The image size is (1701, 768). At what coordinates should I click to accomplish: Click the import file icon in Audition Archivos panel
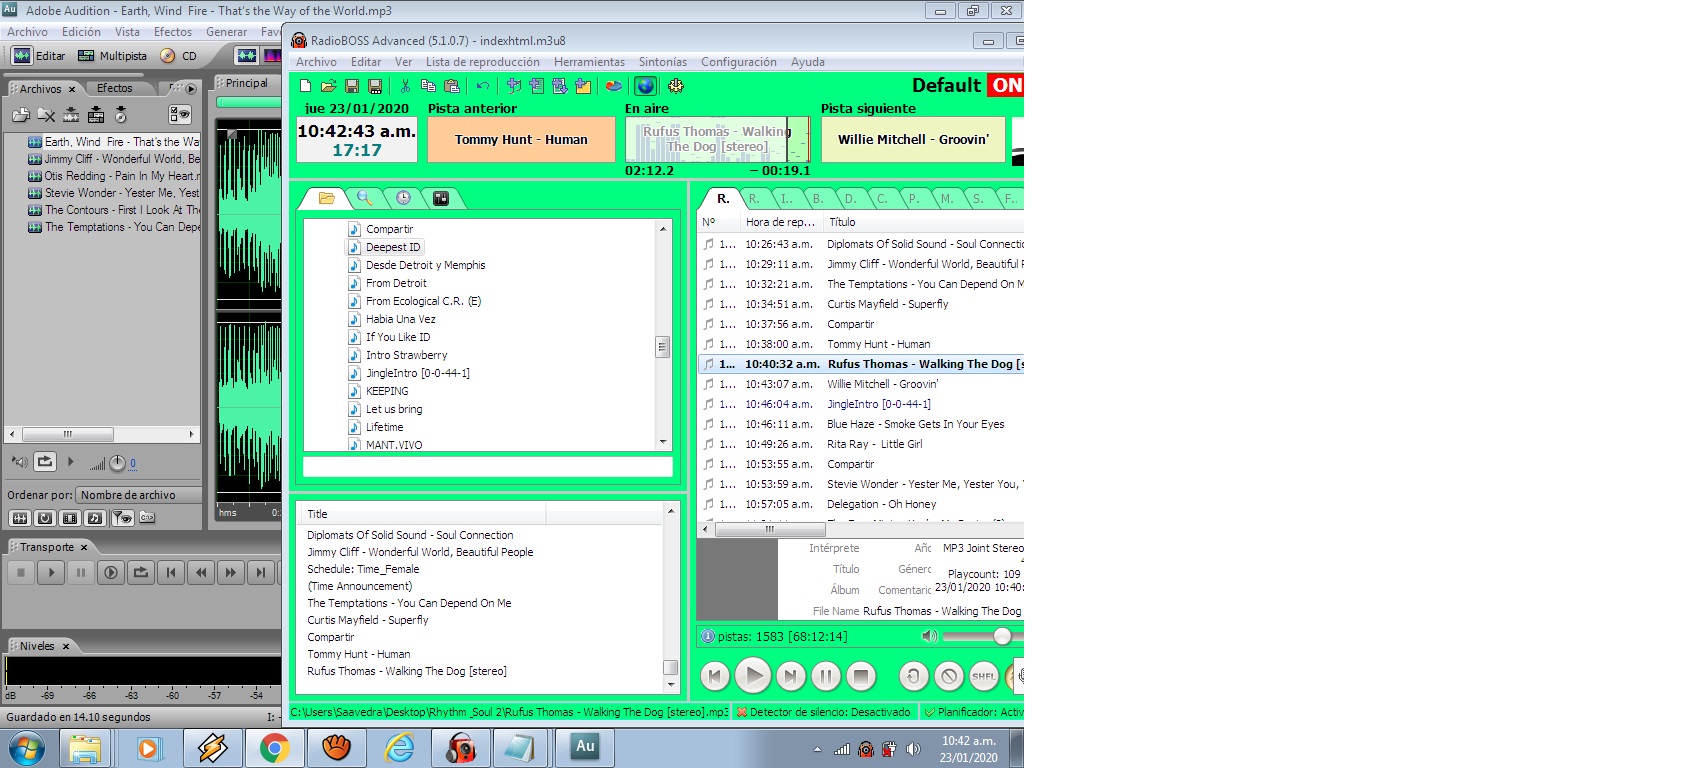21,115
